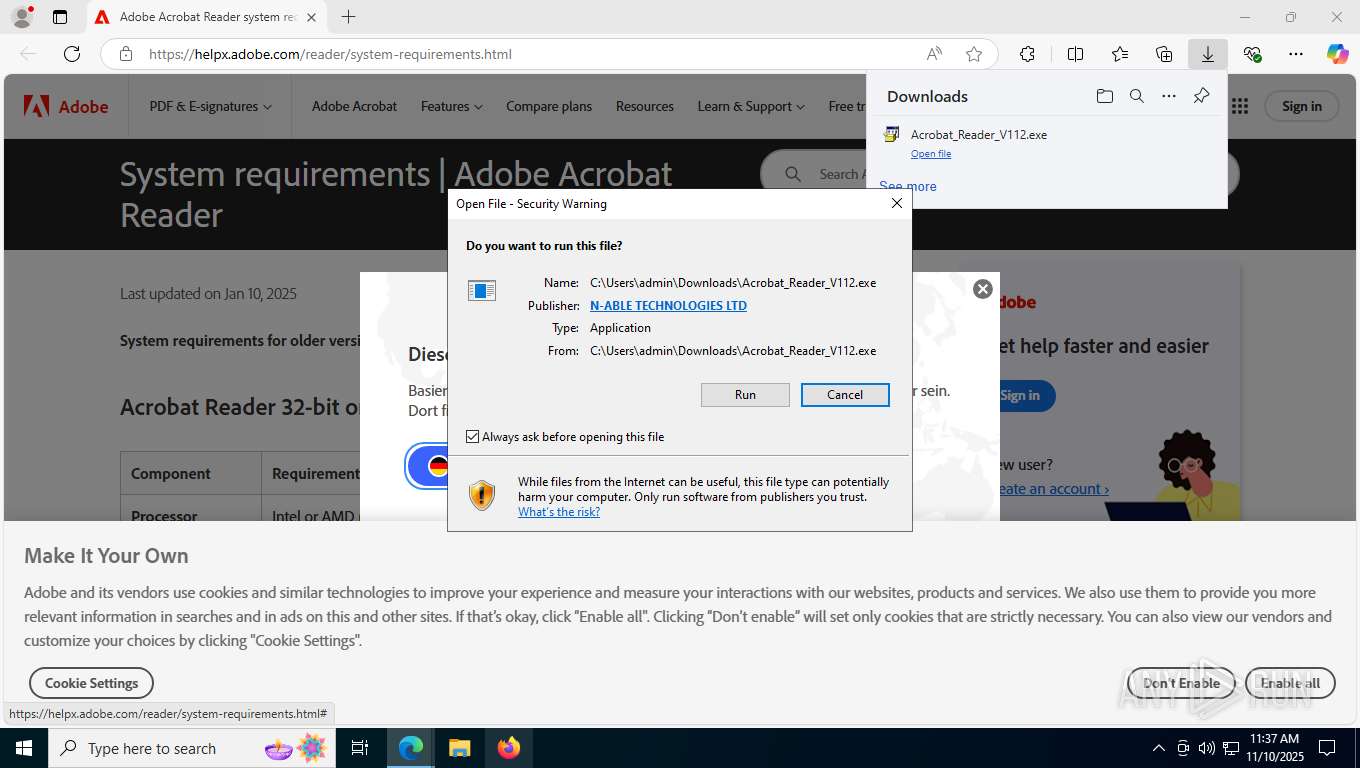Add this page to favorites star

tap(974, 54)
